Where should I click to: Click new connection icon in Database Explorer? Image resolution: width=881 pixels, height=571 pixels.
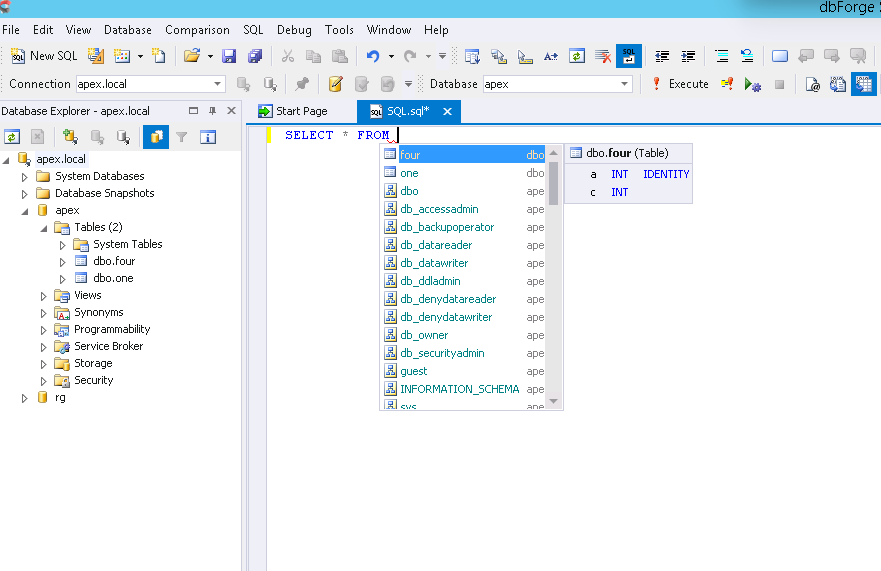point(70,137)
